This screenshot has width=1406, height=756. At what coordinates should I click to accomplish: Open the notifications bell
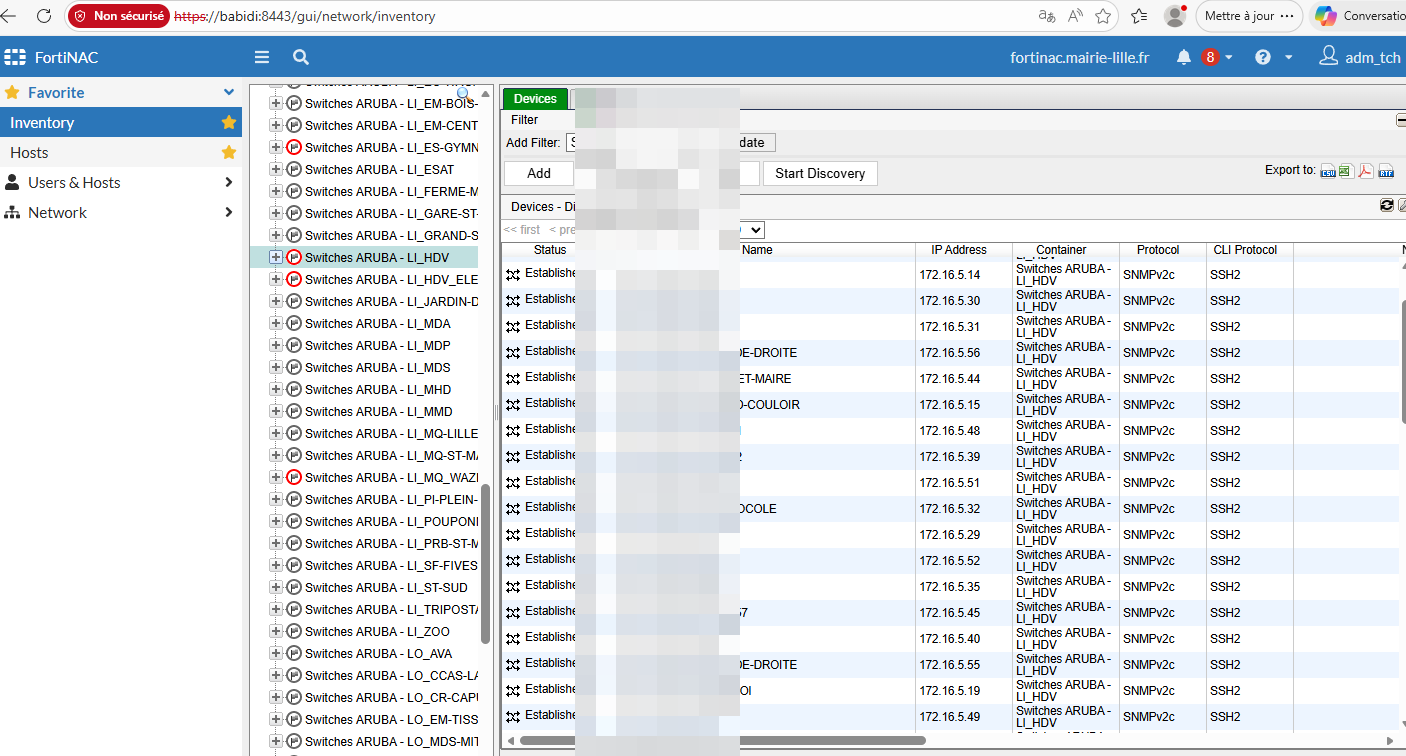[x=1184, y=57]
